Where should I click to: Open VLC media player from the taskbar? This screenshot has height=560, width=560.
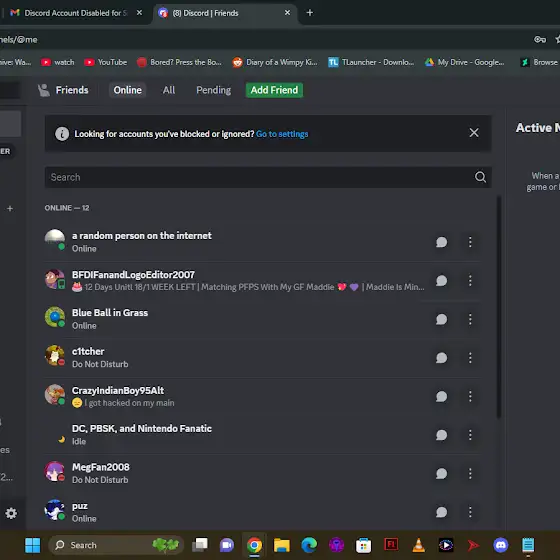(x=418, y=545)
